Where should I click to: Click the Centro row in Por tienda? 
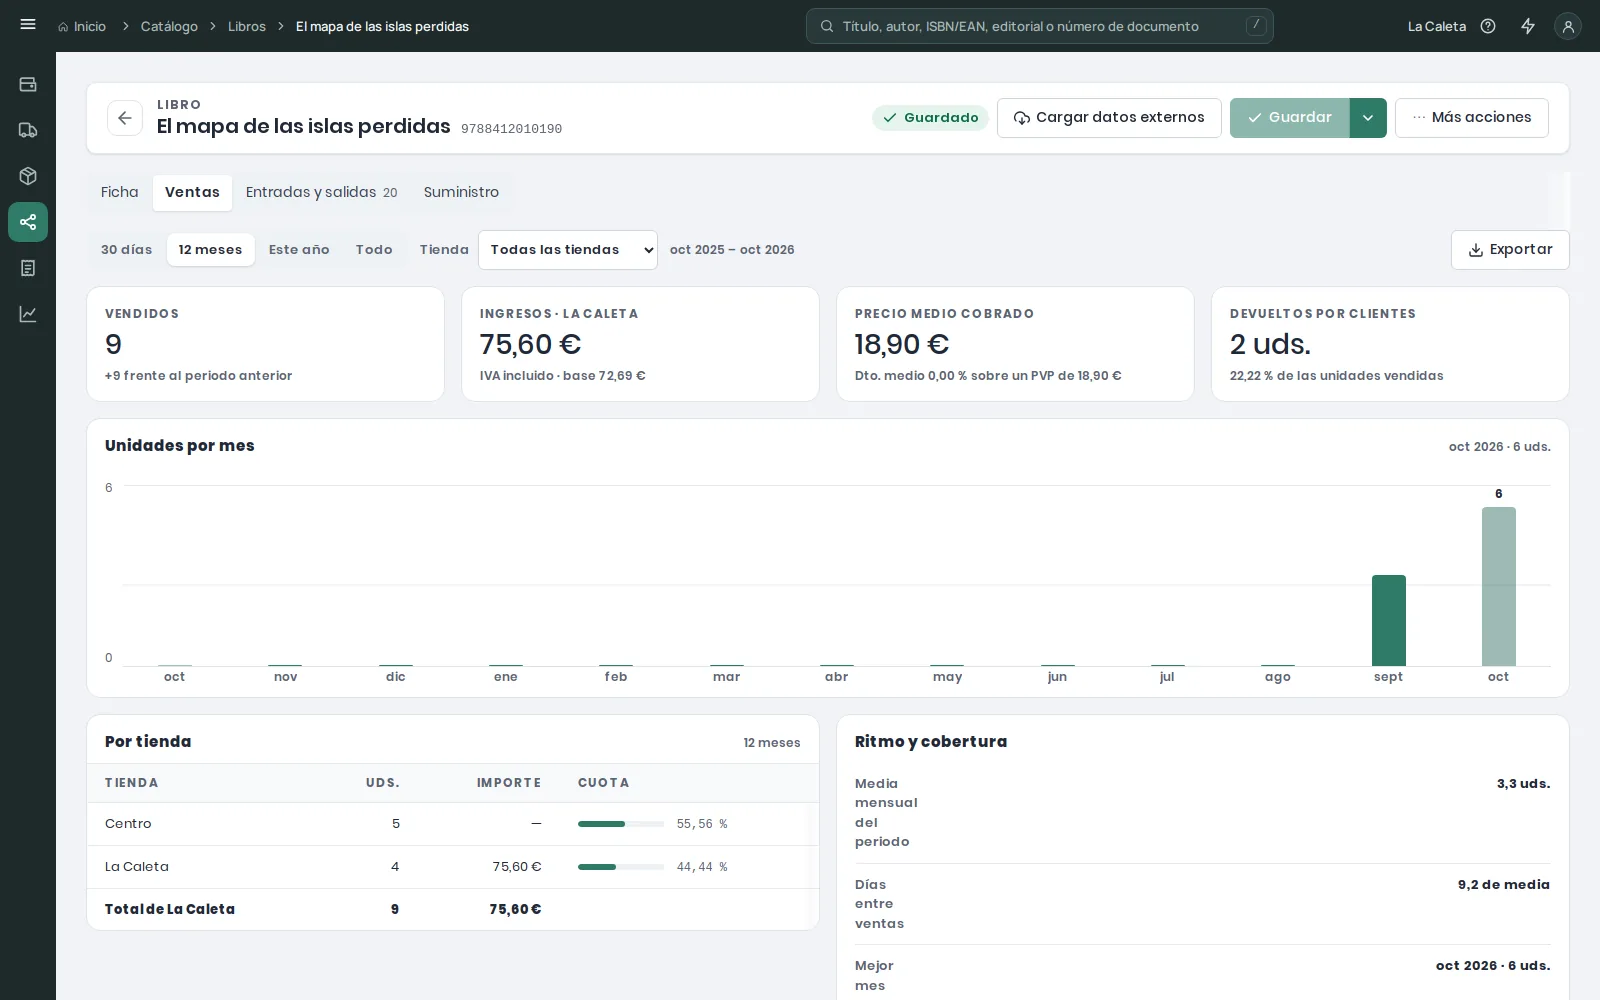[x=453, y=824]
